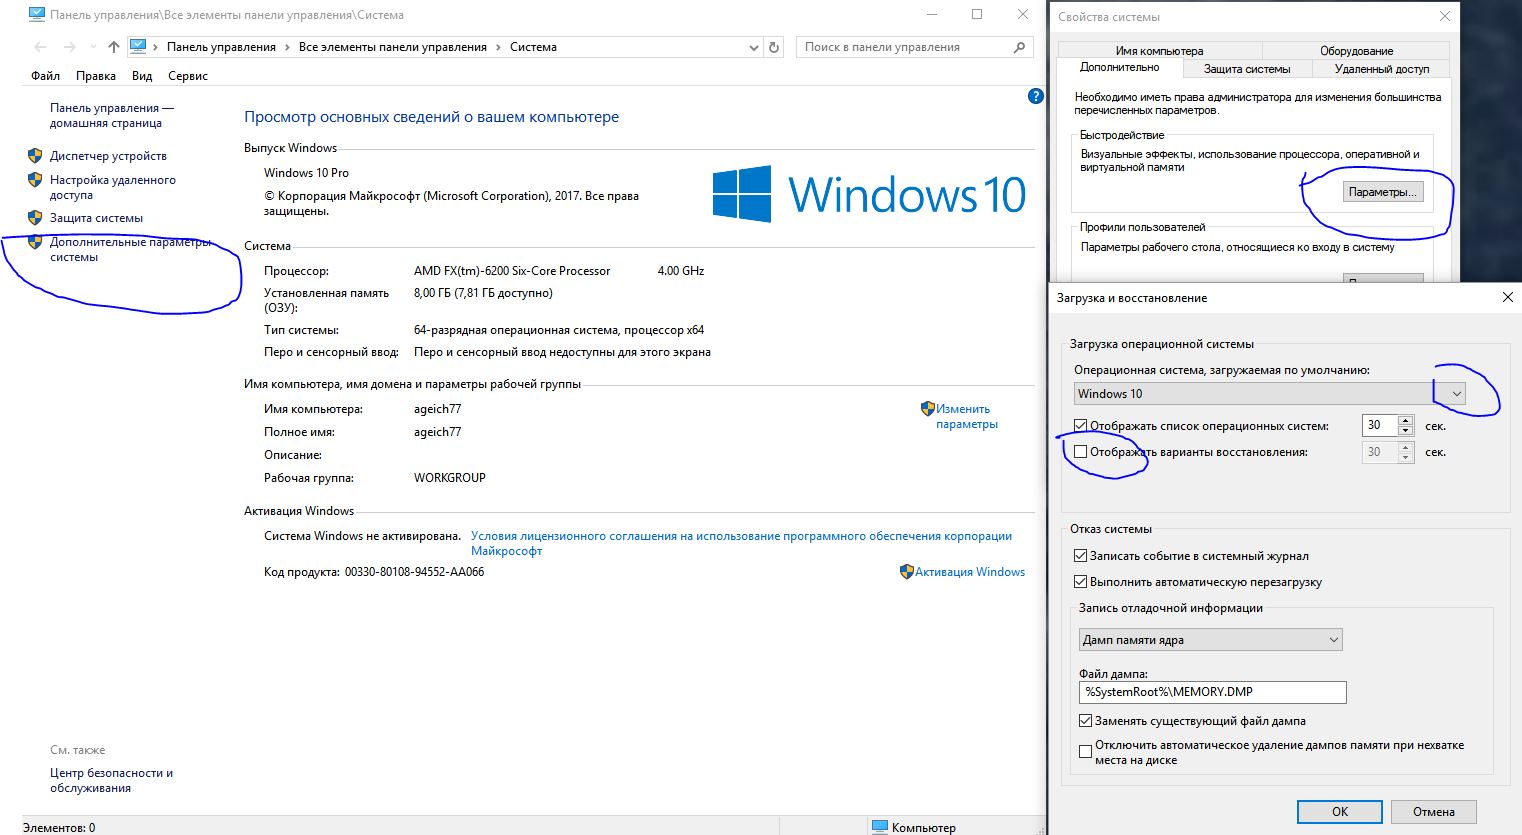Click the computer icon in address bar

[x=138, y=47]
